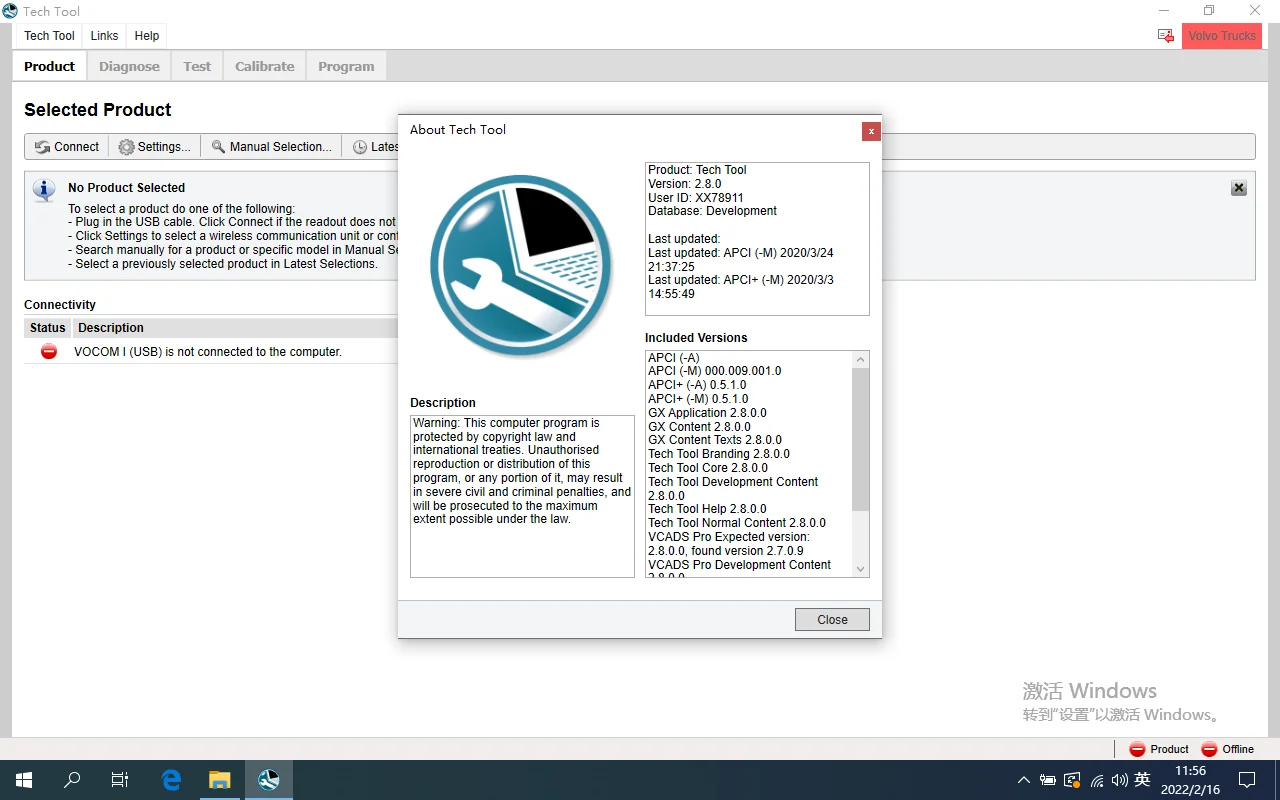This screenshot has width=1280, height=800.
Task: Dismiss the No Product Selected message with X
Action: click(x=1238, y=188)
